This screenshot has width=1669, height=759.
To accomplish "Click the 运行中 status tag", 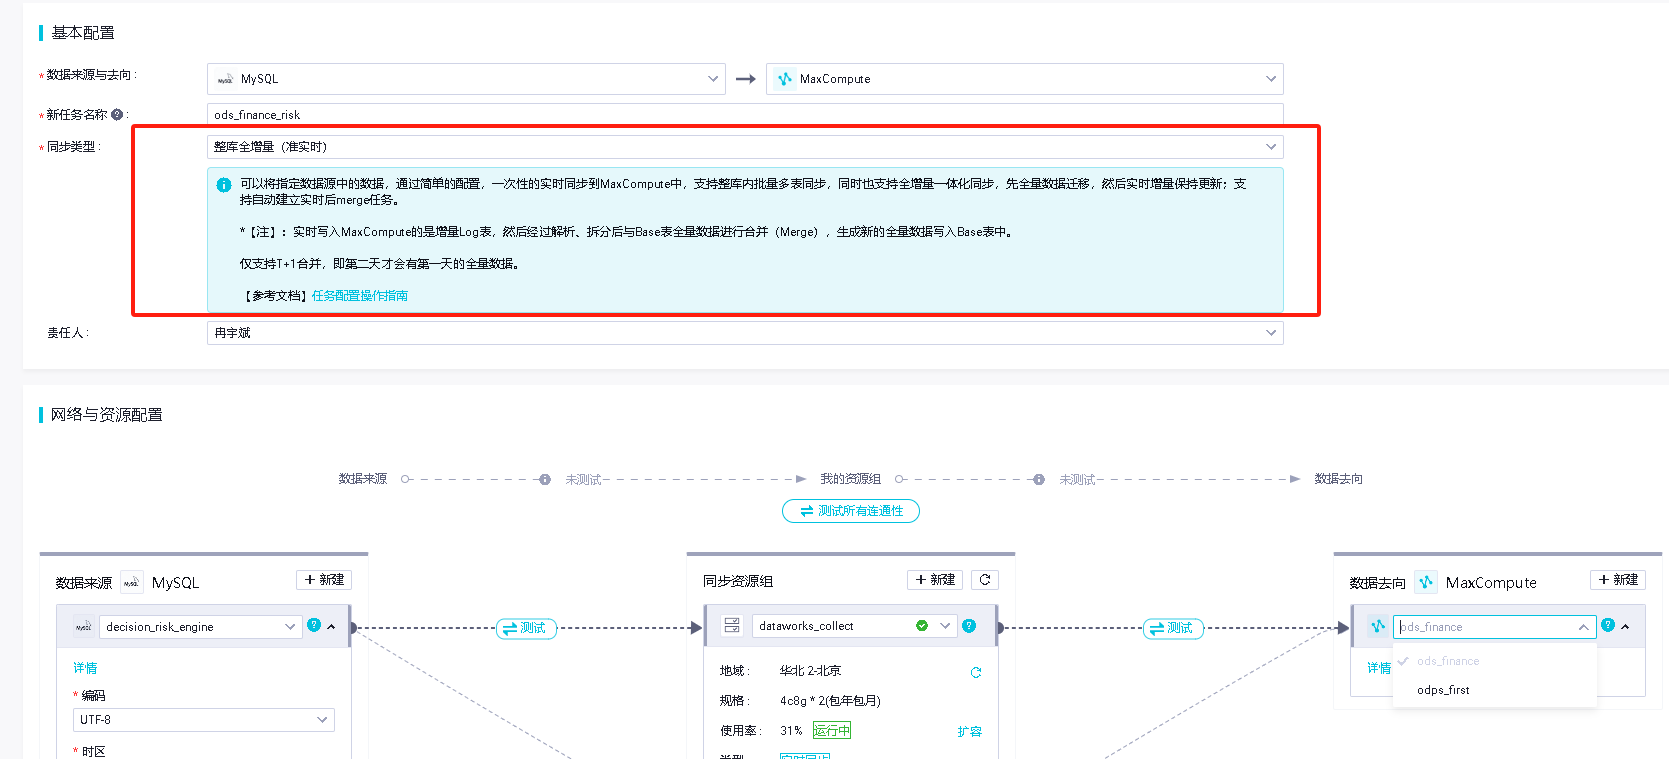I will click(832, 731).
